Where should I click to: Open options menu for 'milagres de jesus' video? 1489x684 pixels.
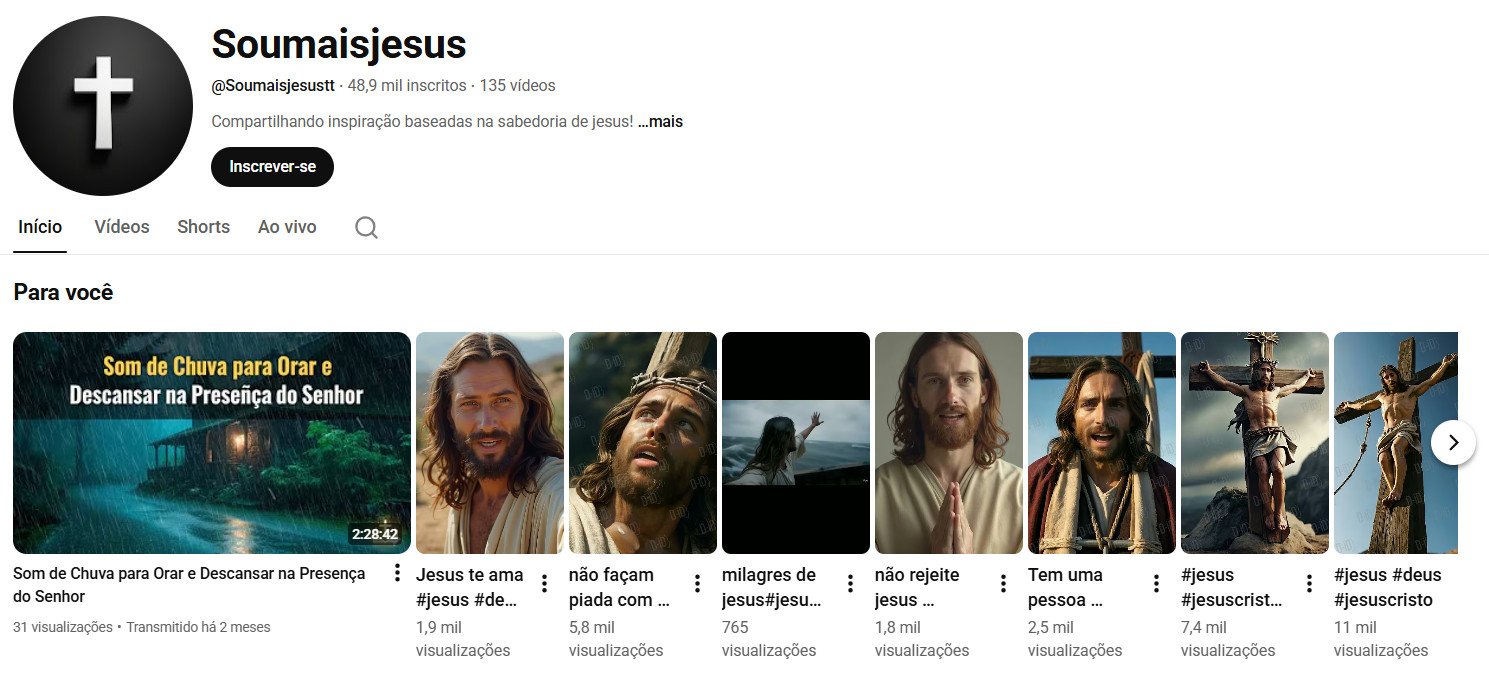[850, 581]
